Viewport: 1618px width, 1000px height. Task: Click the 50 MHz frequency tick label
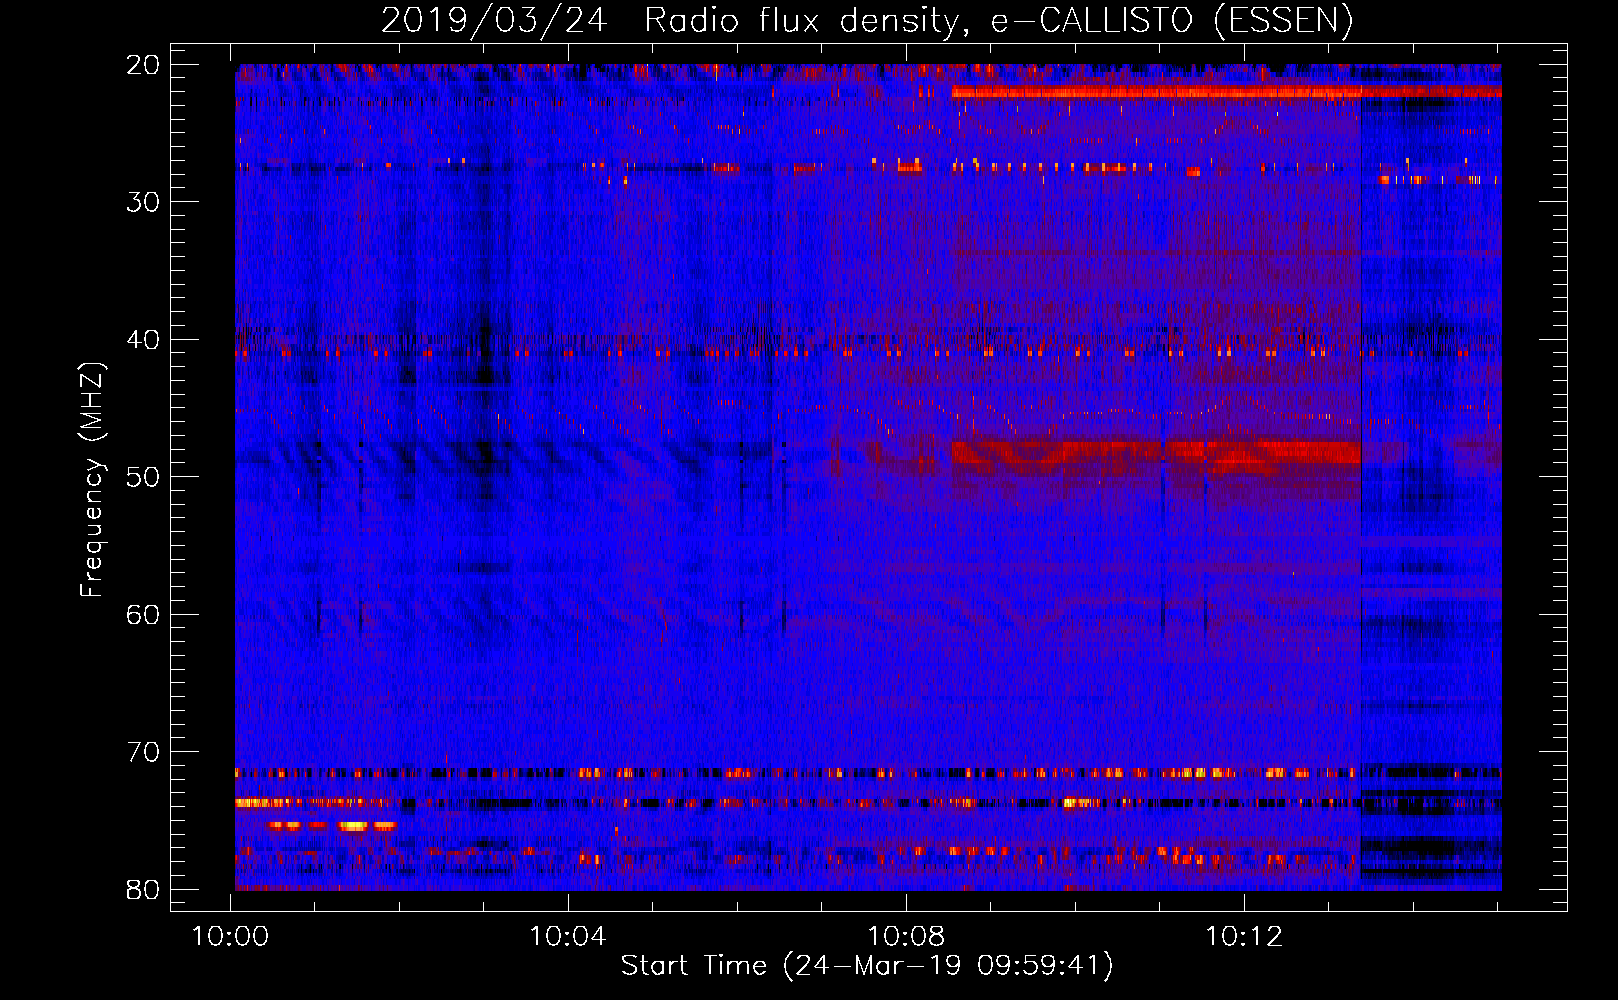144,477
